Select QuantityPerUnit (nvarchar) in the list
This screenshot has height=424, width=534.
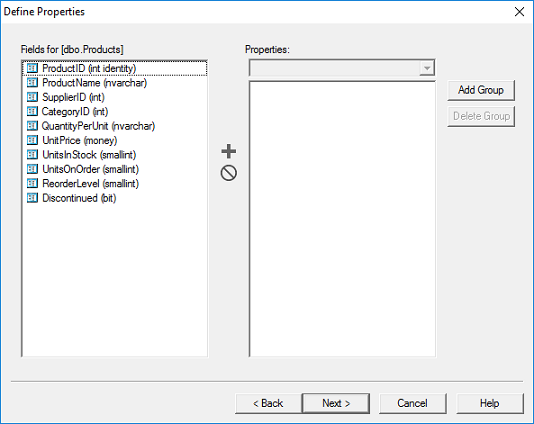tap(98, 126)
